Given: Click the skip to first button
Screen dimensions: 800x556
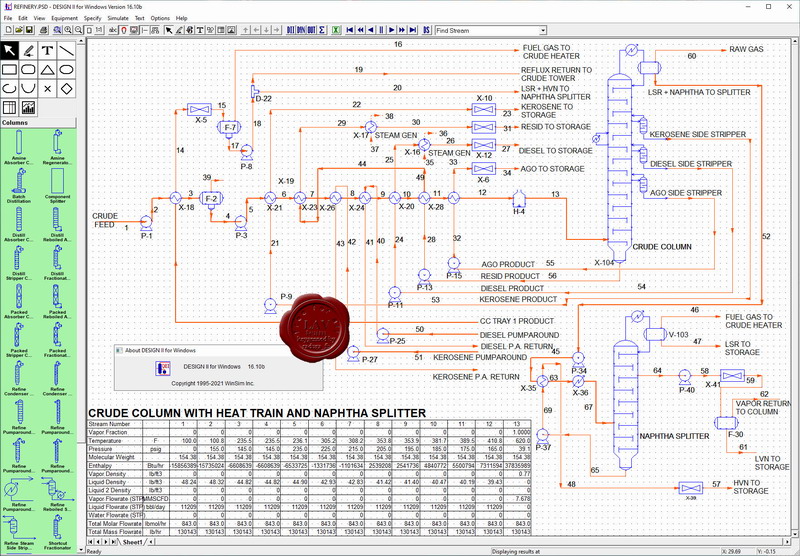Looking at the screenshot, I should pyautogui.click(x=349, y=30).
